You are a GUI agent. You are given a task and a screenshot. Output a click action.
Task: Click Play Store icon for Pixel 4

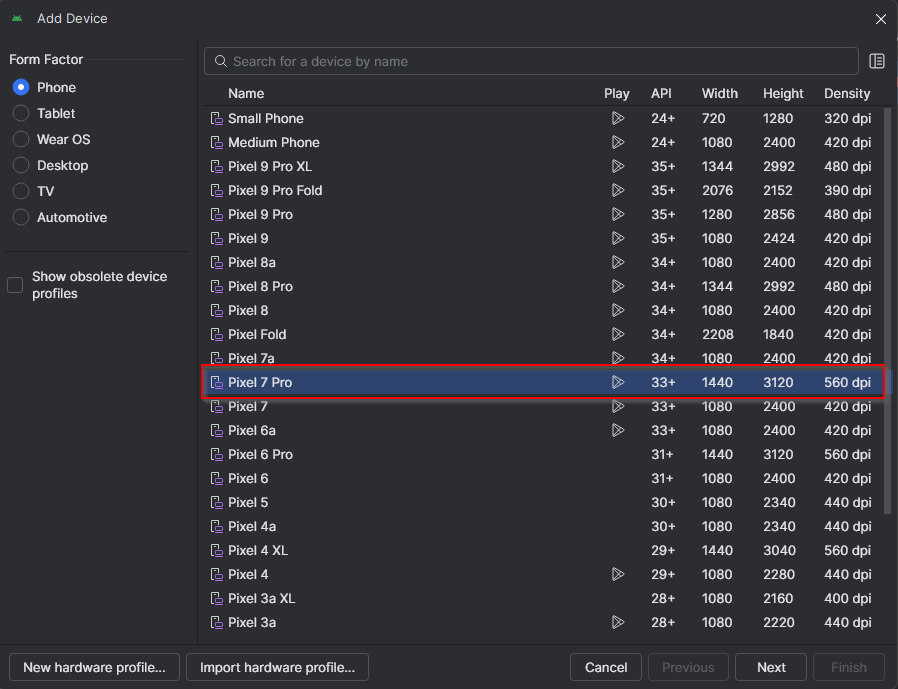click(x=617, y=574)
